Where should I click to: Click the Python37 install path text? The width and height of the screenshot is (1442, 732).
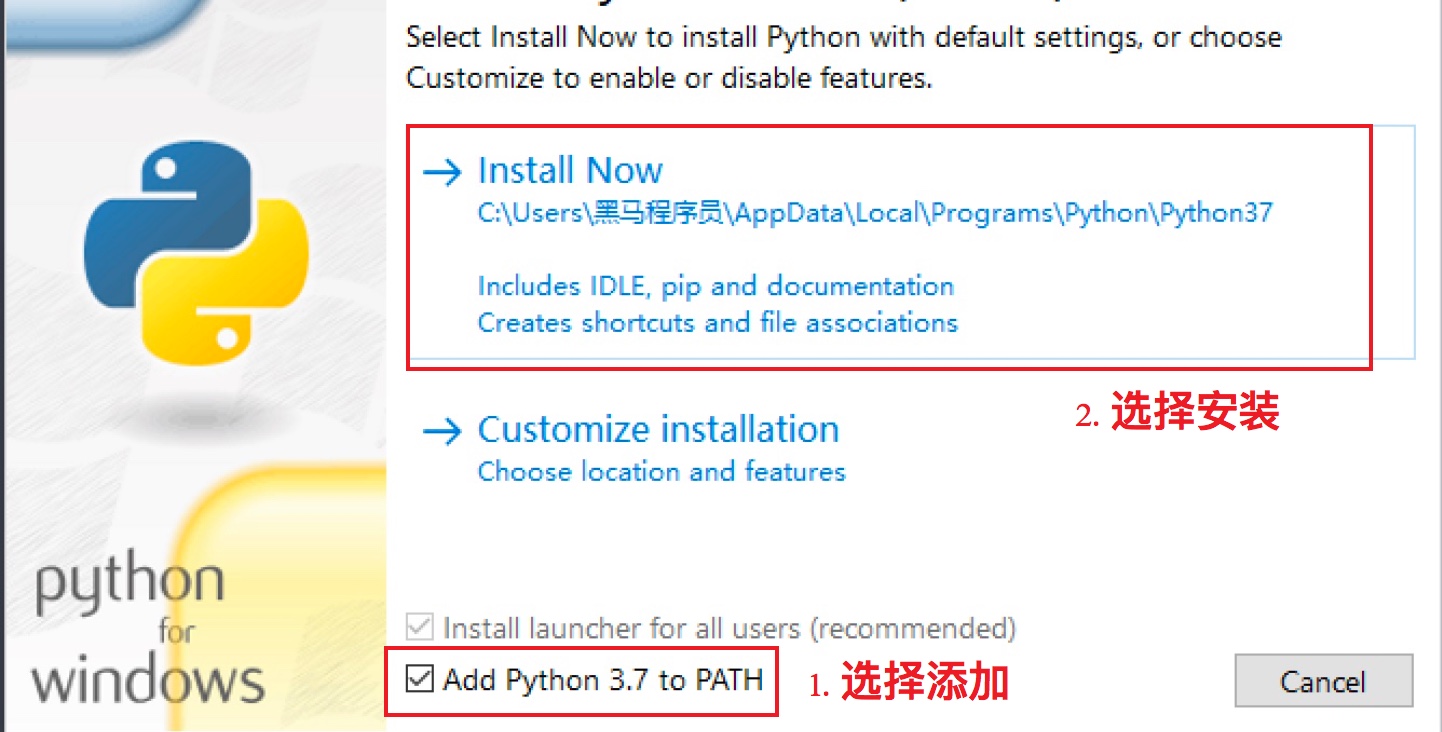tap(875, 213)
